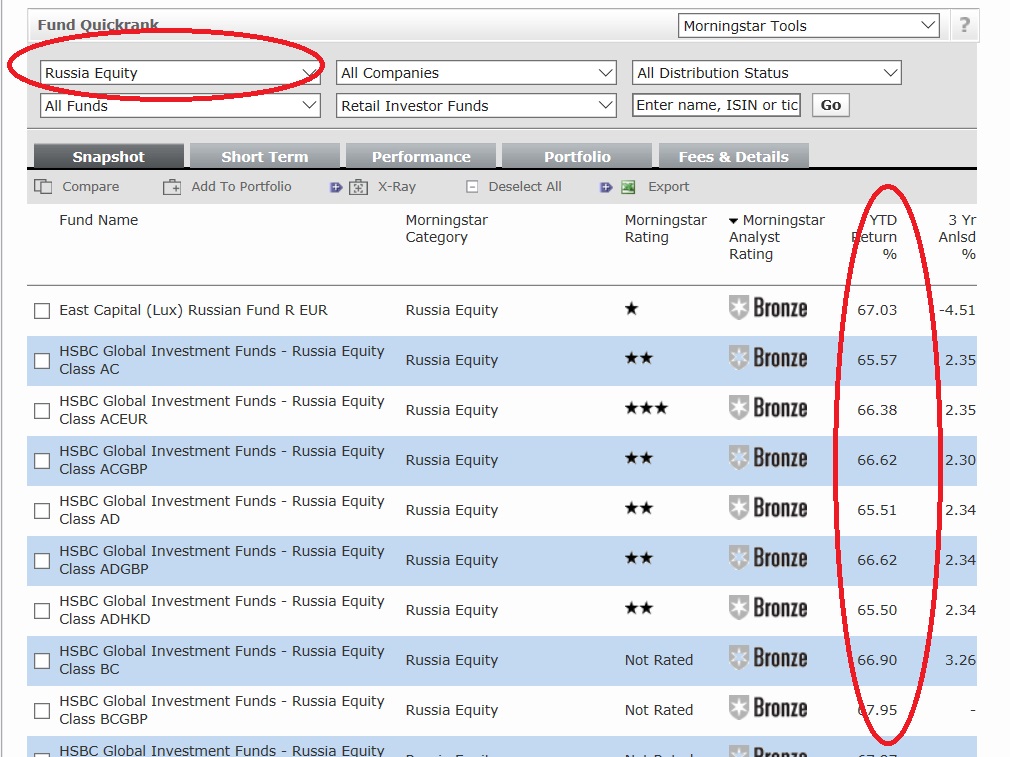1010x757 pixels.
Task: Click the premium arrow icon before Export
Action: [605, 187]
